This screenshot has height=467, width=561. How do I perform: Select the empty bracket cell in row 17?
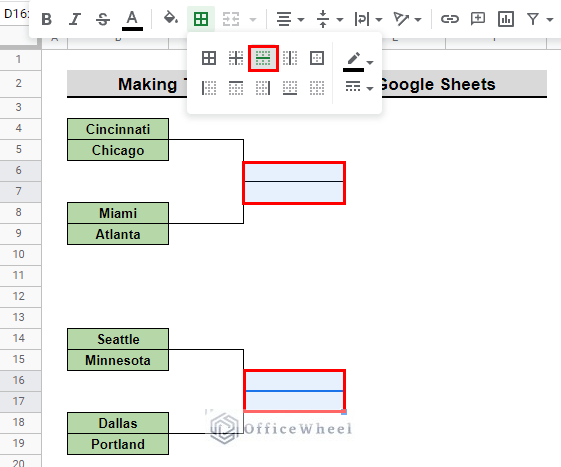pos(294,400)
